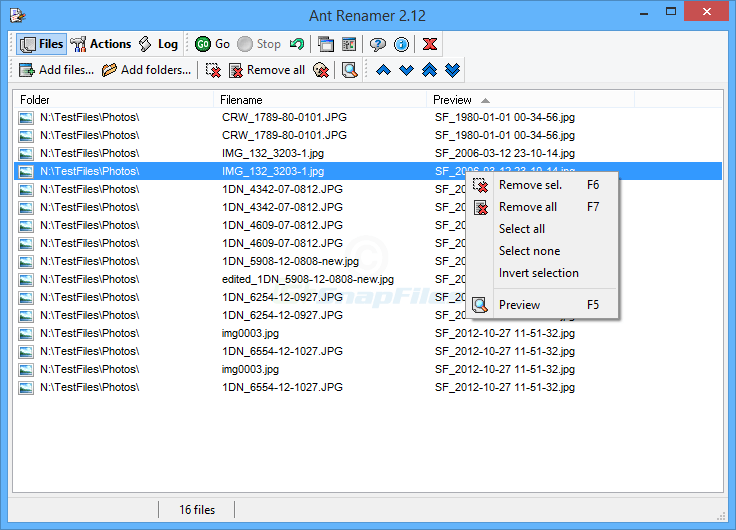
Task: Move selected file up with single up arrow
Action: point(383,70)
